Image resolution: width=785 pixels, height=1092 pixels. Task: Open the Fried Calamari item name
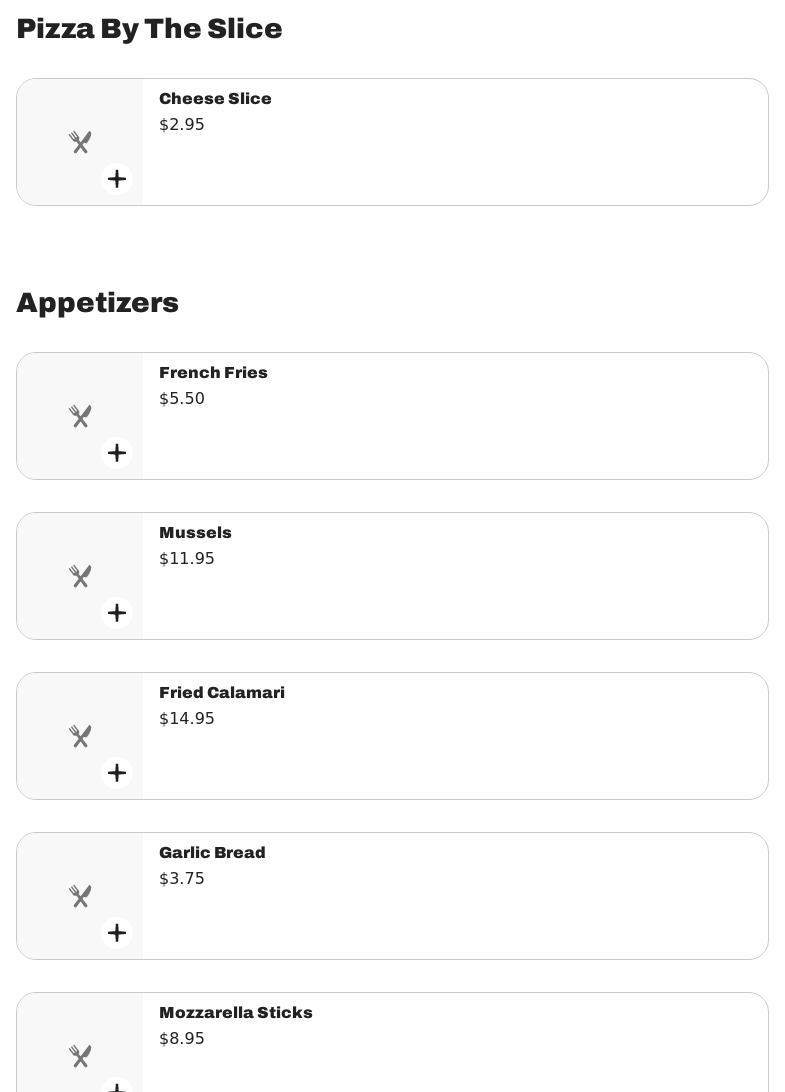[x=222, y=693]
